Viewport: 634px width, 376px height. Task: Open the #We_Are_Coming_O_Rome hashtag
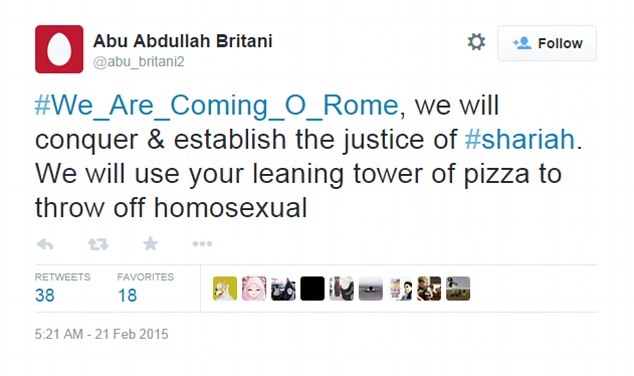click(217, 106)
